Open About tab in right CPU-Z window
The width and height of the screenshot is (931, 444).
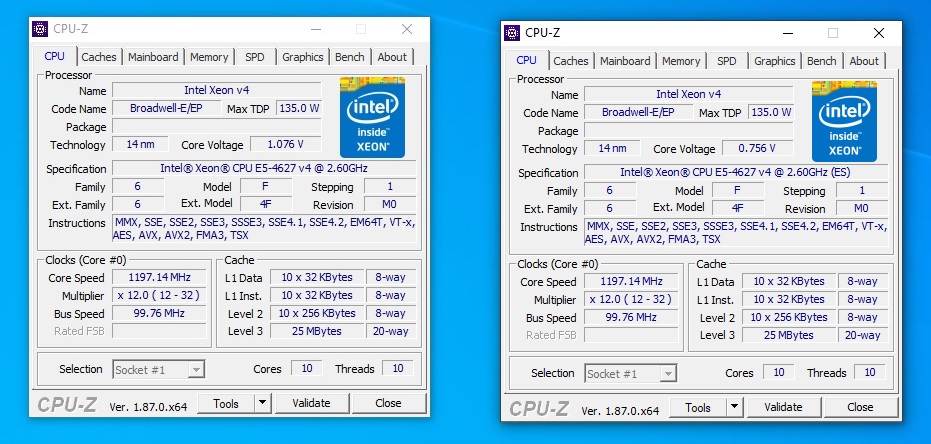pyautogui.click(x=864, y=61)
